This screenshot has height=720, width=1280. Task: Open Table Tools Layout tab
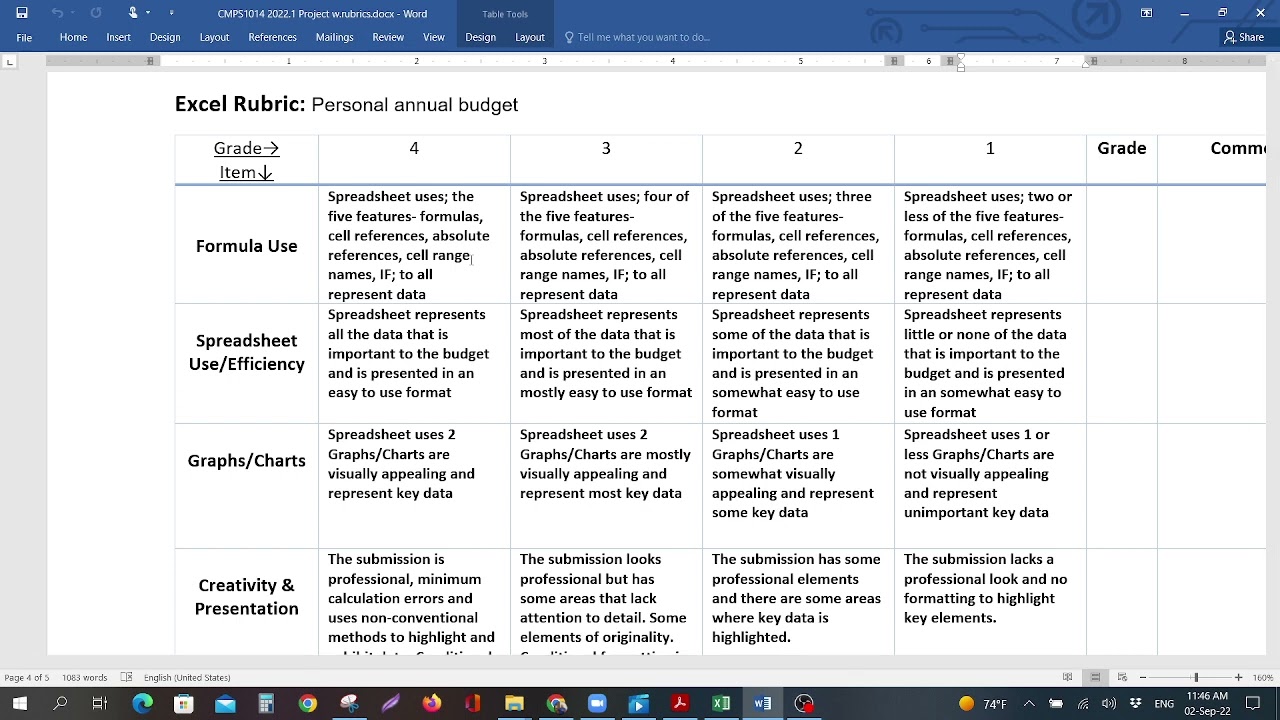[x=530, y=37]
